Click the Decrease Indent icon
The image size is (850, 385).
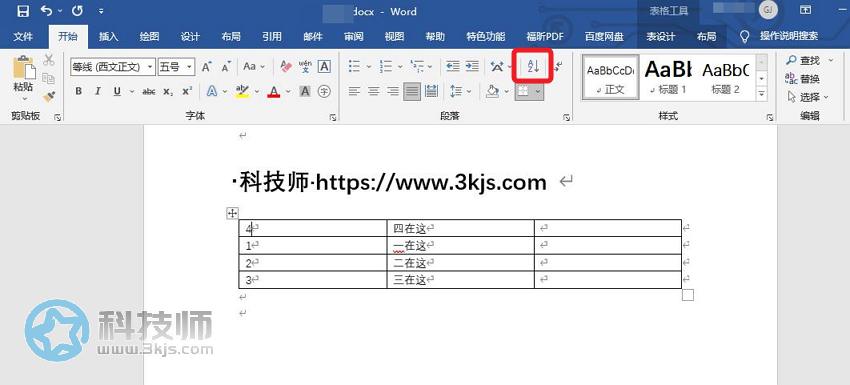[x=453, y=66]
